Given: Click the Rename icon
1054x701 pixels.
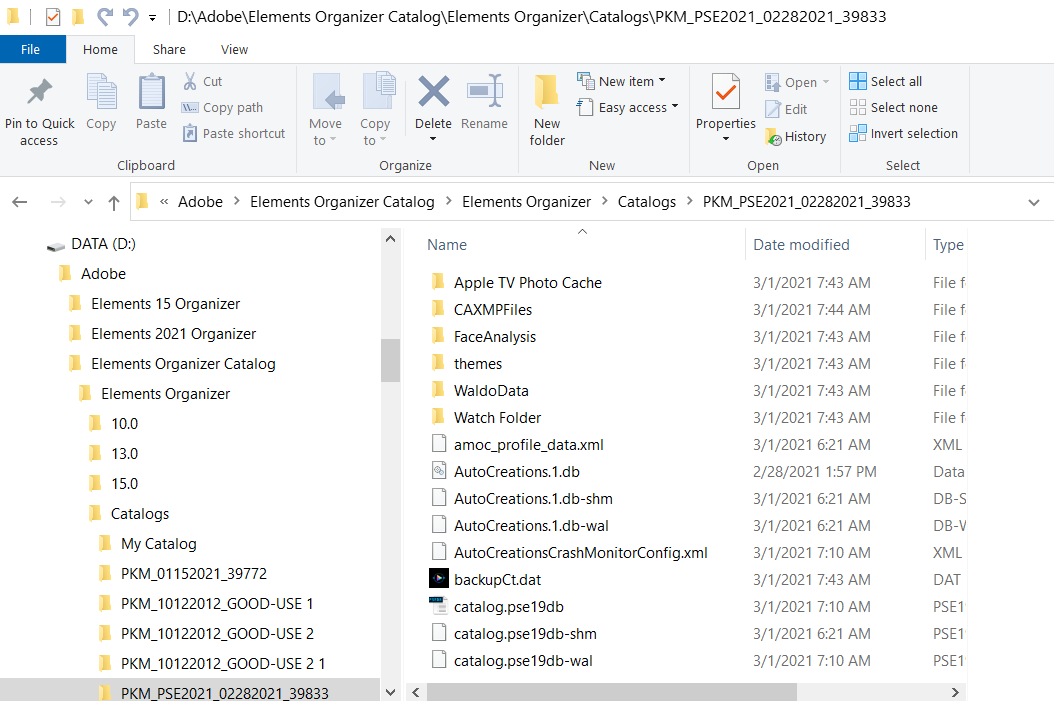Looking at the screenshot, I should (x=485, y=90).
